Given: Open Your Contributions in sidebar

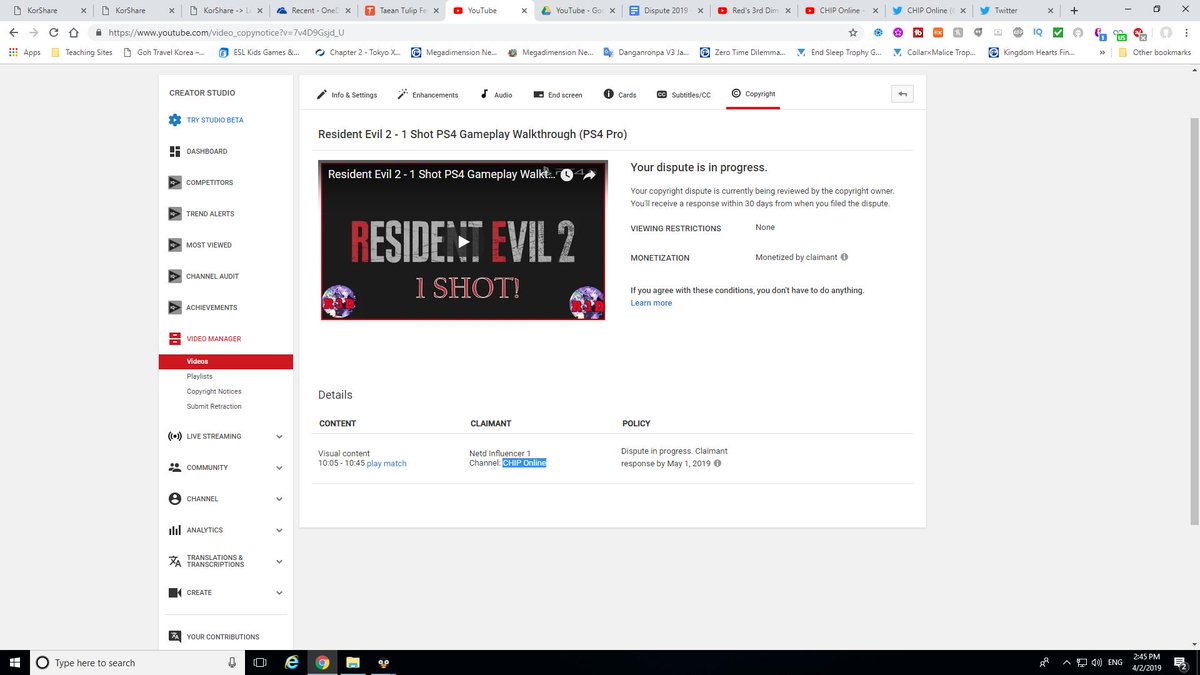Looking at the screenshot, I should pyautogui.click(x=213, y=636).
